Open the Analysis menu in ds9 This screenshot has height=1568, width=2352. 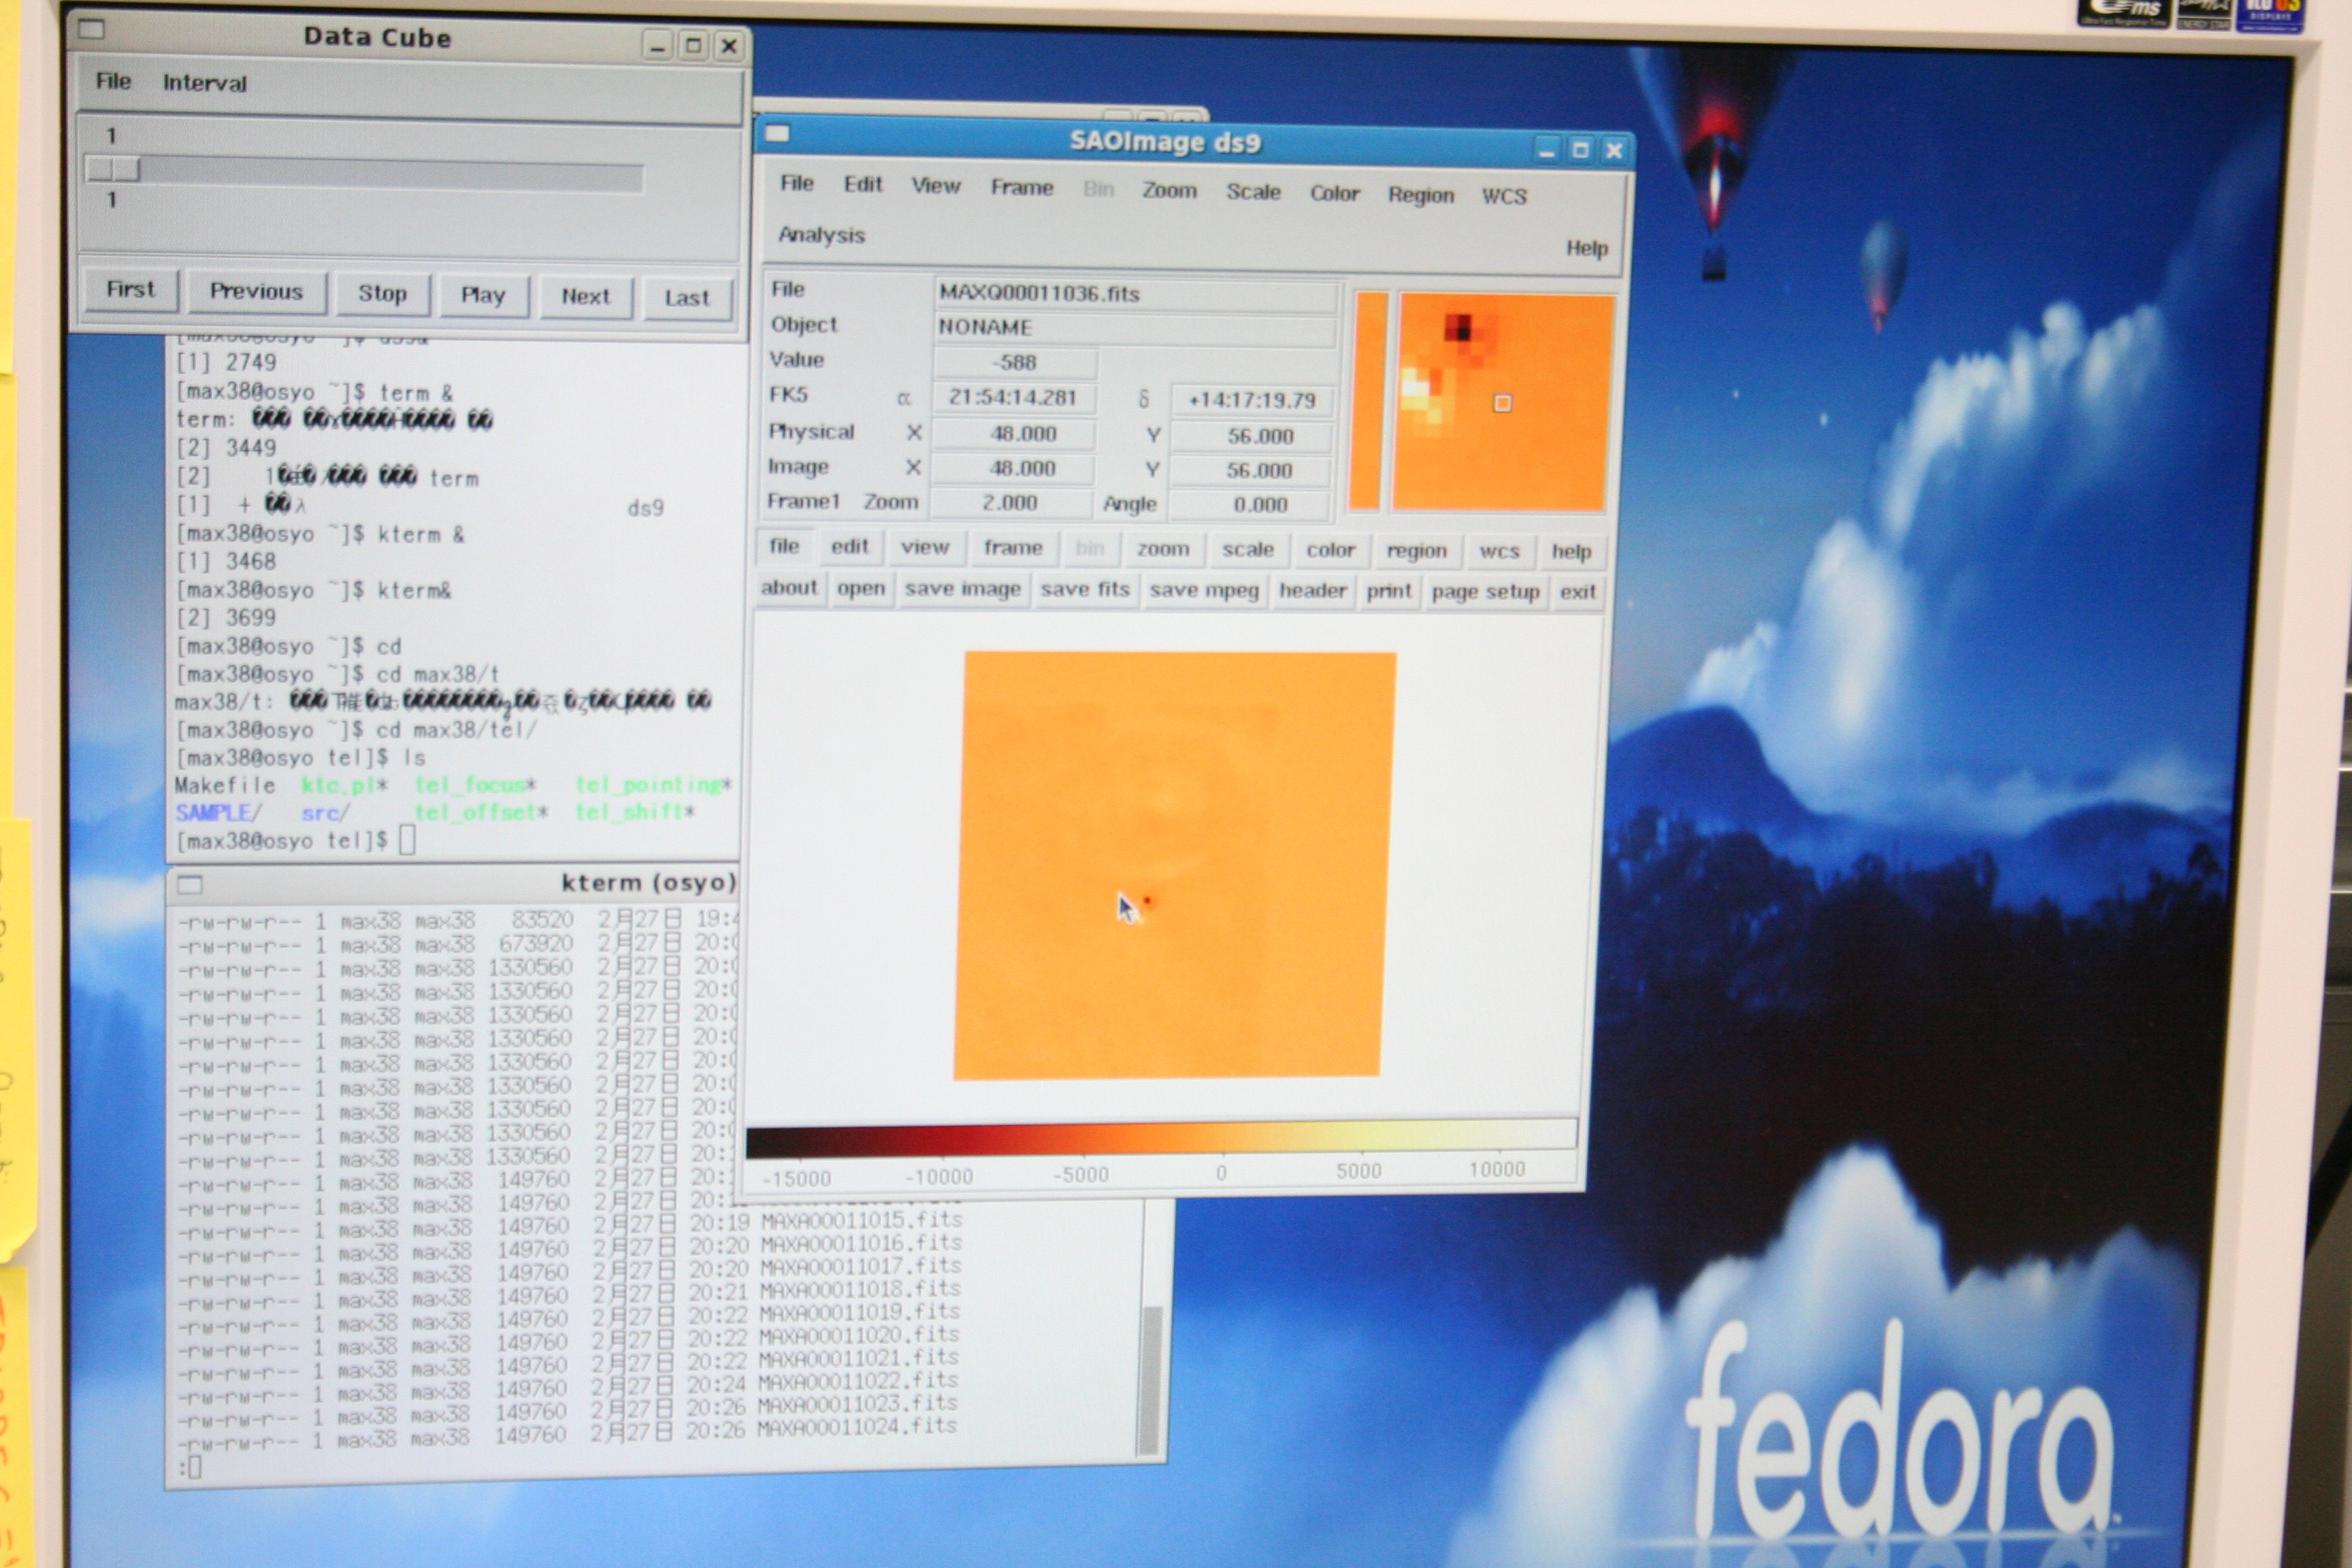821,235
